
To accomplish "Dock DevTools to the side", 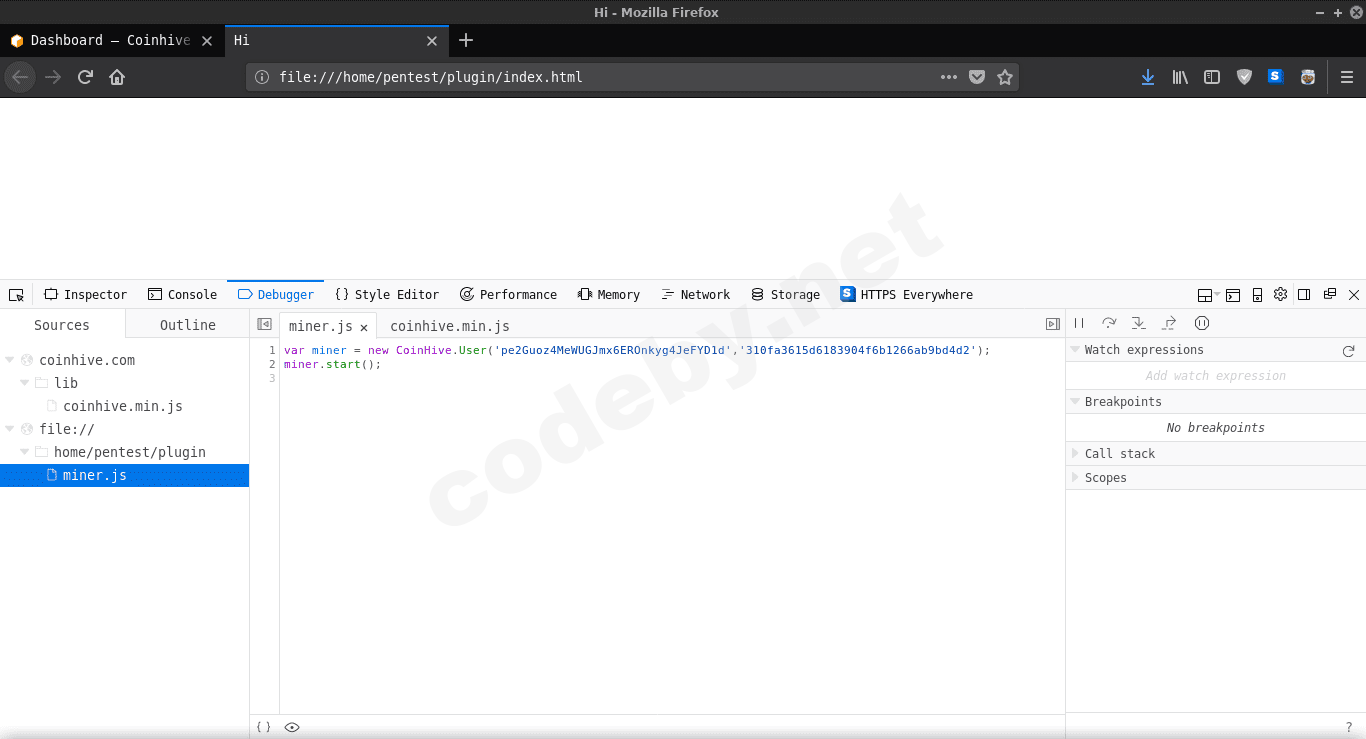I will [x=1304, y=294].
